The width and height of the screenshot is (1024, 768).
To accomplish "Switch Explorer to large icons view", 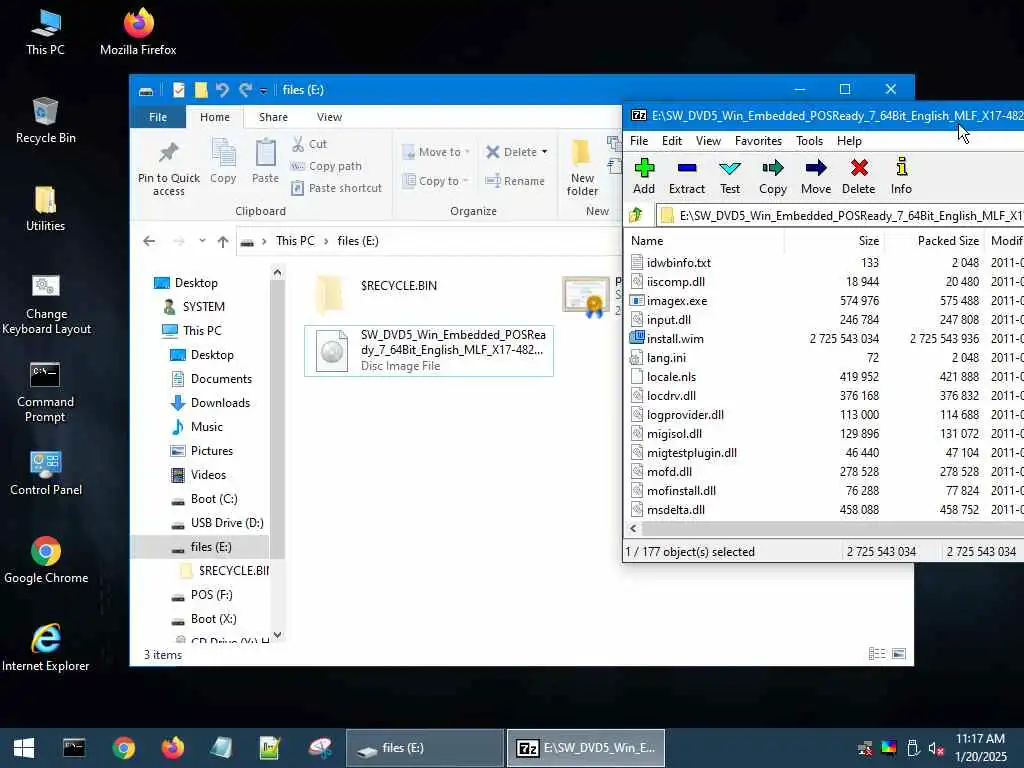I will click(x=899, y=654).
